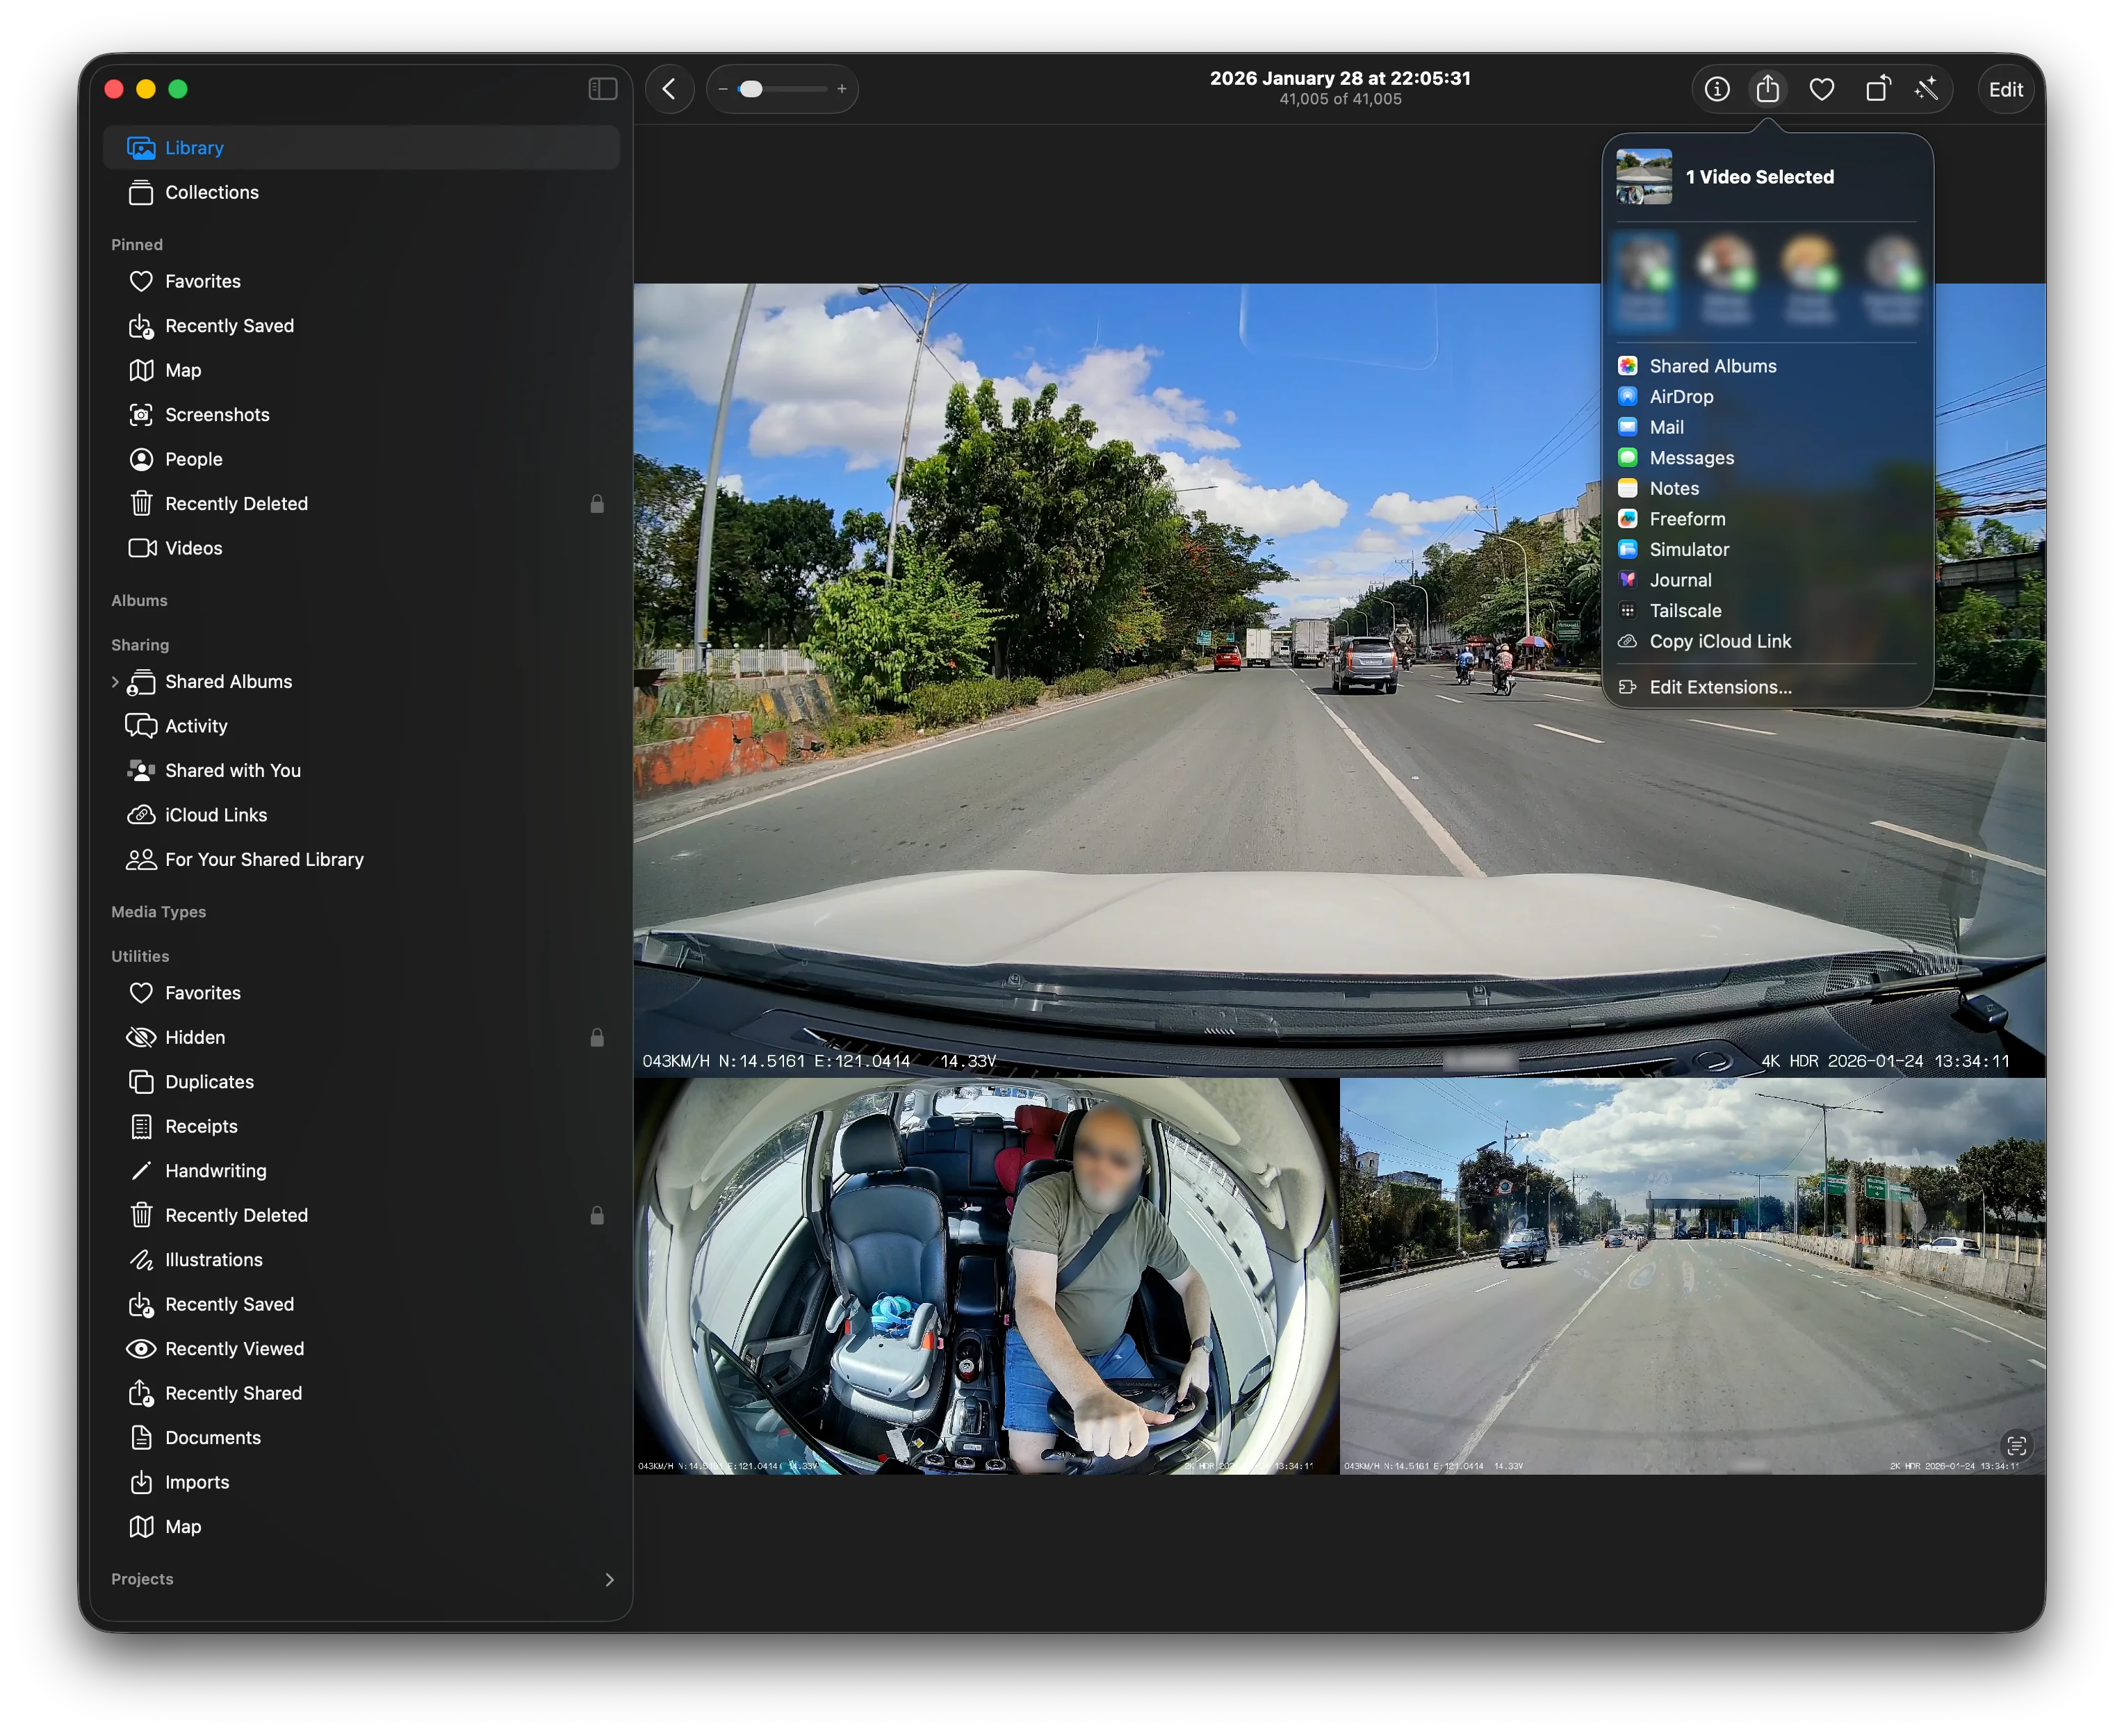Rotate the selected video
This screenshot has height=1736, width=2124.
coord(1877,89)
